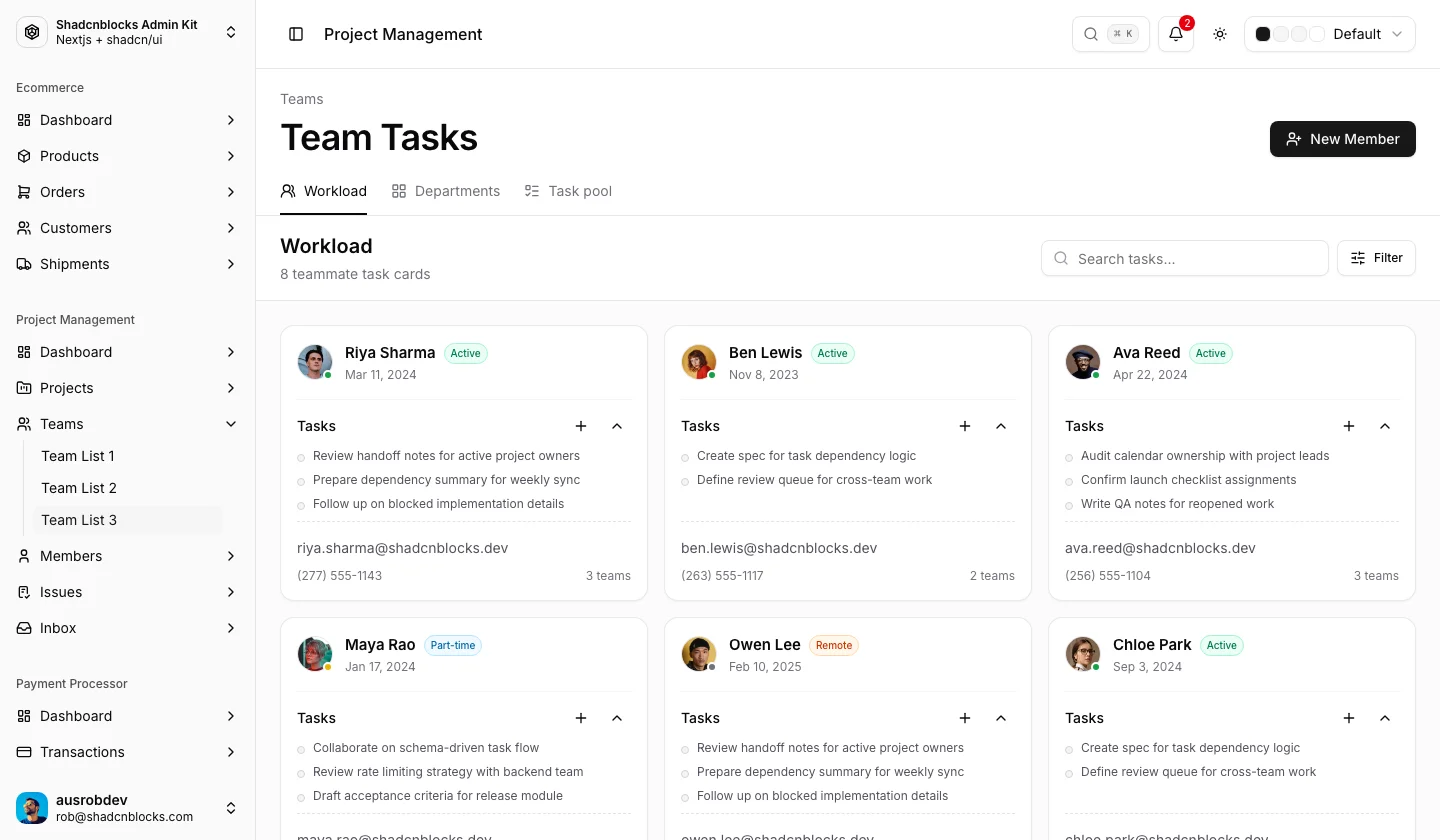
Task: Open Team List 1
Action: (128, 456)
